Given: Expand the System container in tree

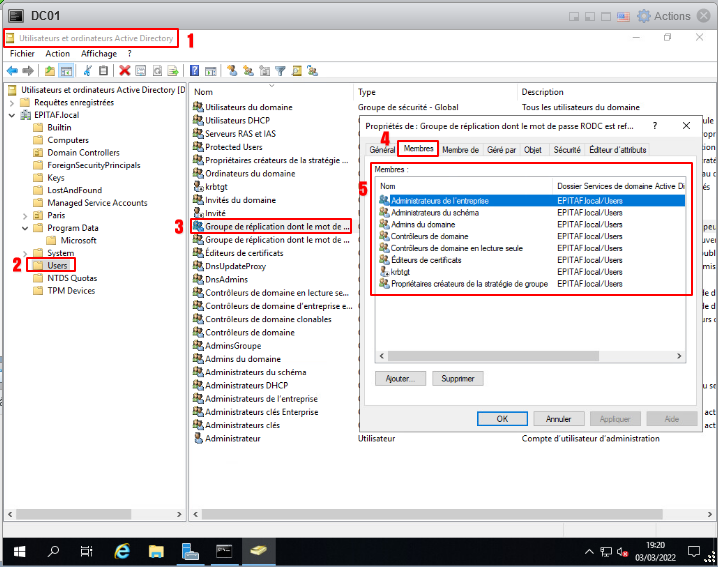Looking at the screenshot, I should point(25,253).
